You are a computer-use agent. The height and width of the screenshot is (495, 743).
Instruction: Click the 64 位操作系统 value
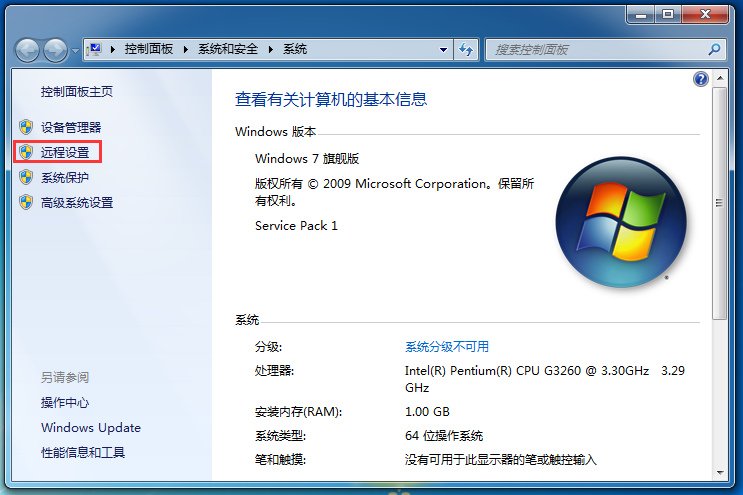click(444, 436)
